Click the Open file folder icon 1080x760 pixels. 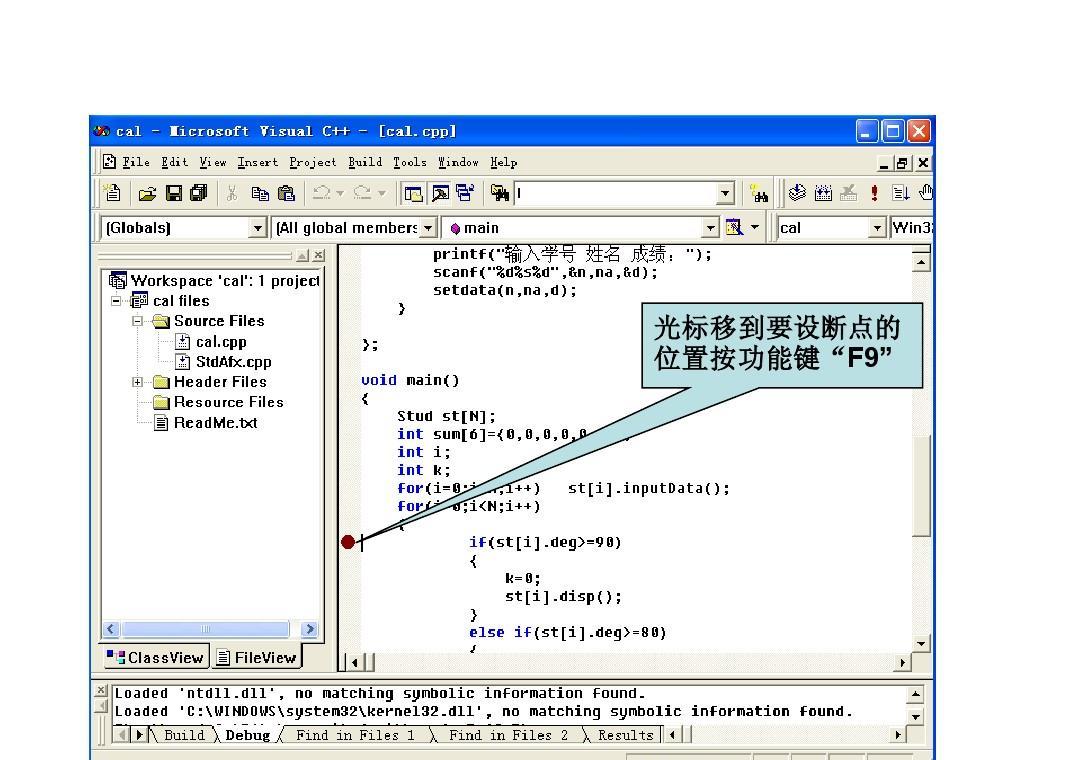(x=147, y=194)
